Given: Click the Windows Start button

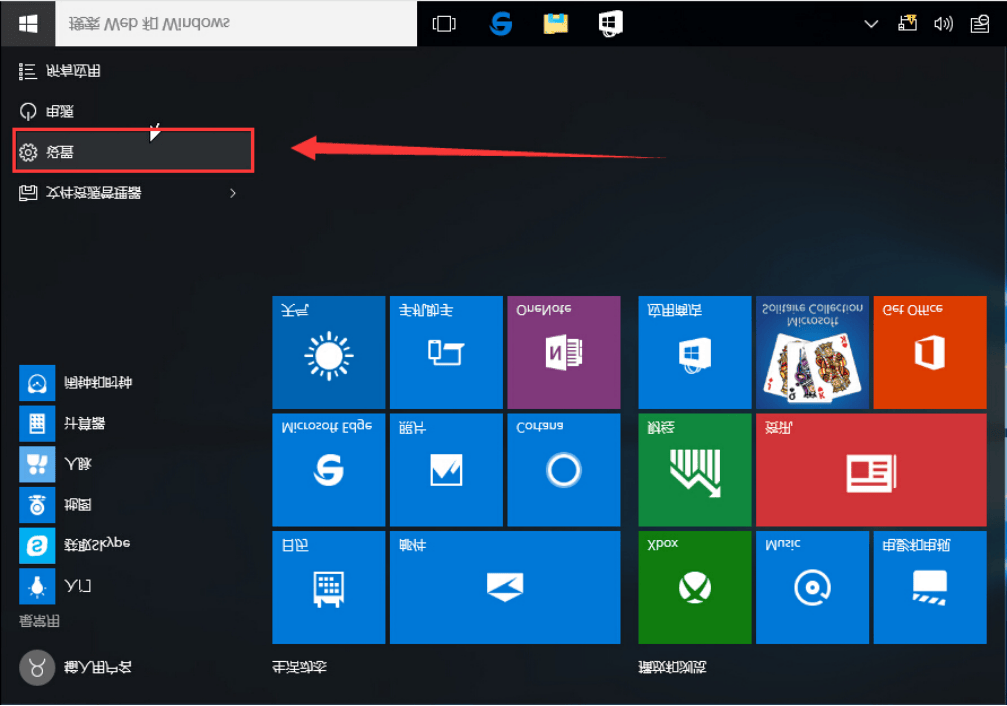Looking at the screenshot, I should pos(28,24).
